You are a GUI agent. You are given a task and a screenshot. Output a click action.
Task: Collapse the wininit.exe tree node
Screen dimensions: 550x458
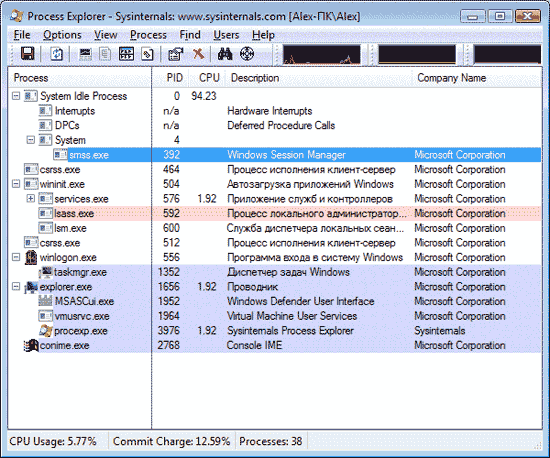pos(16,184)
